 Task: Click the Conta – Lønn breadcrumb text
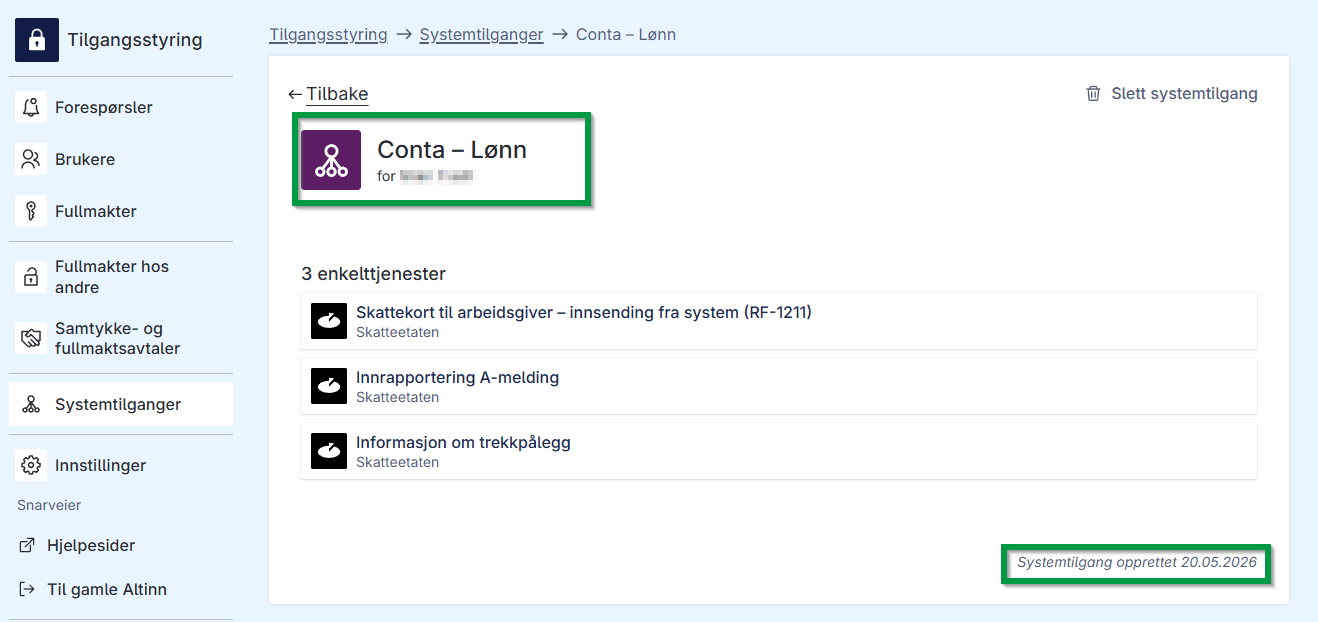(626, 34)
